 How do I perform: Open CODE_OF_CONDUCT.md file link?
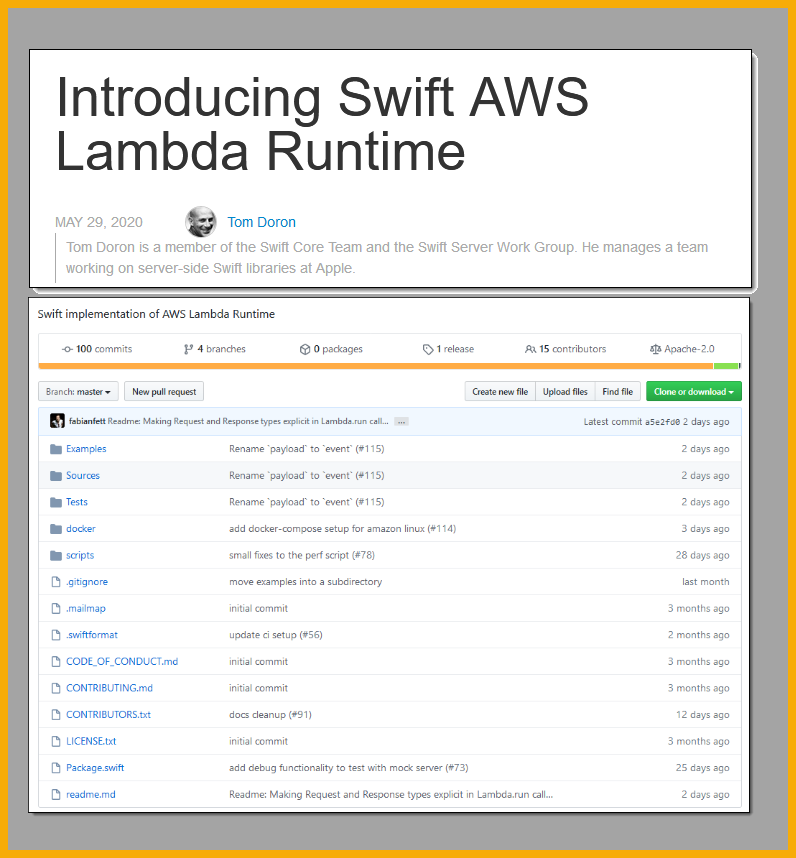click(122, 662)
